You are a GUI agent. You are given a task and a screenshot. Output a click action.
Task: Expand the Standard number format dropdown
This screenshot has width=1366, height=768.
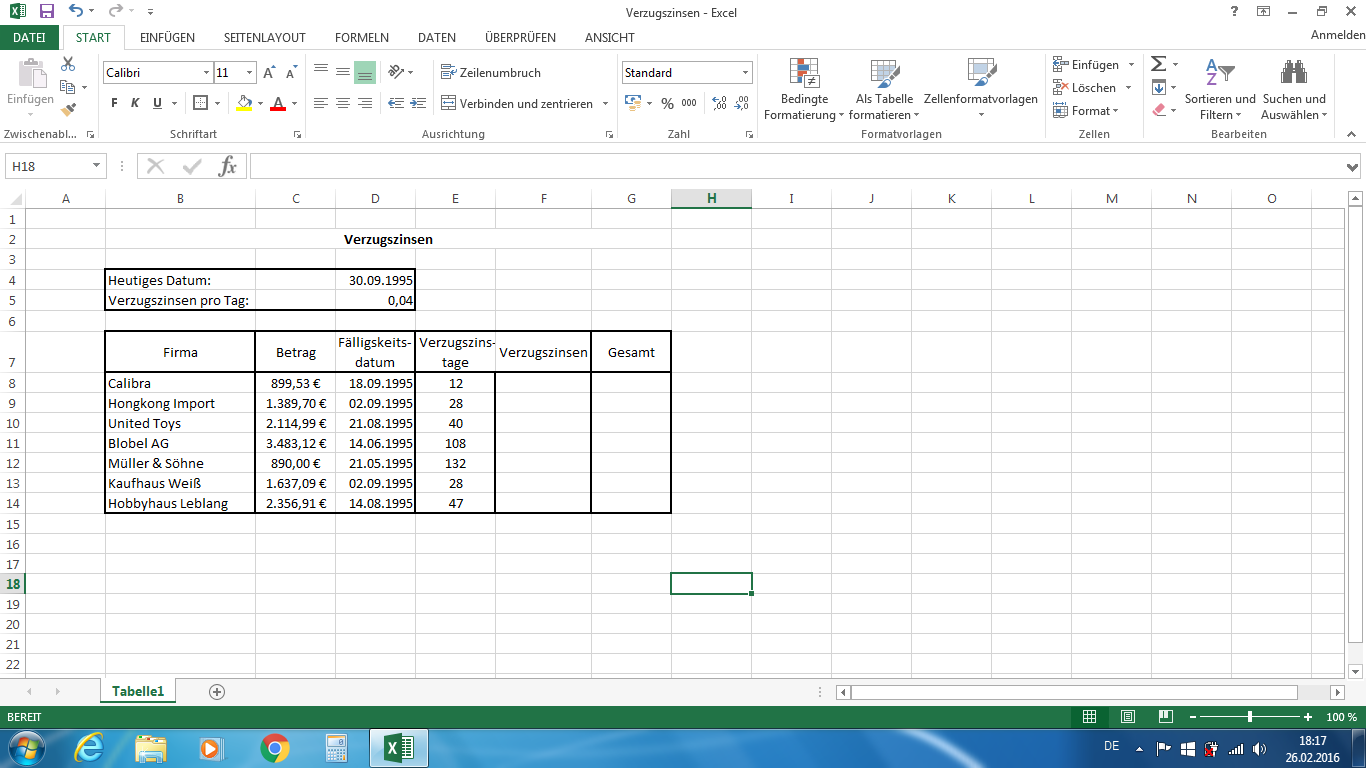coord(745,73)
